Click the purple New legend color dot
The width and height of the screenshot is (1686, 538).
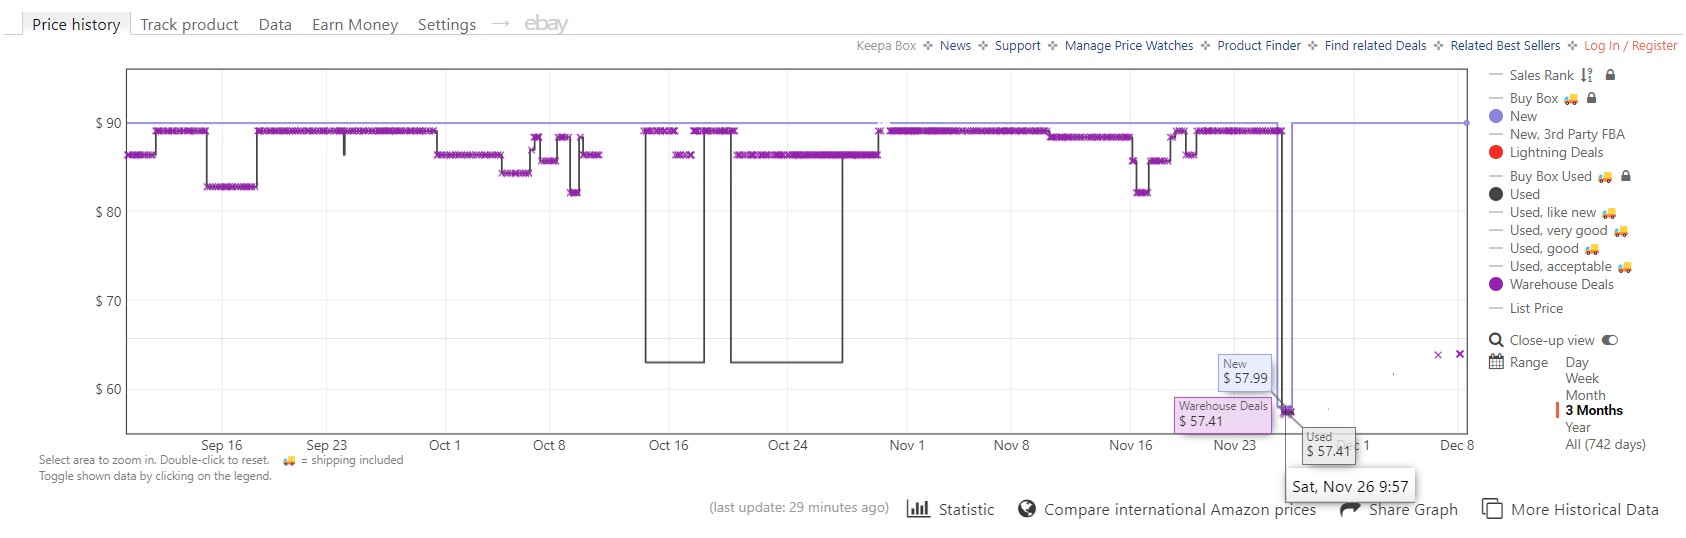[x=1496, y=117]
